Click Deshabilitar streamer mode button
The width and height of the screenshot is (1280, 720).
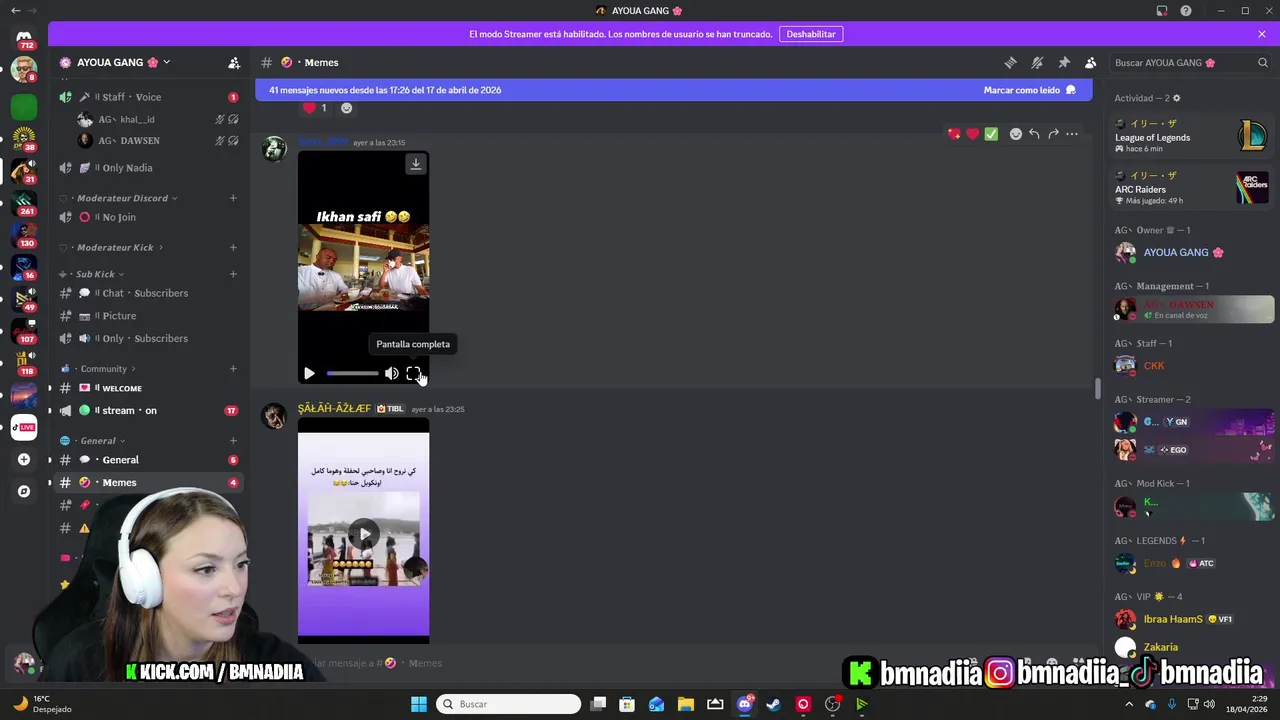click(811, 34)
